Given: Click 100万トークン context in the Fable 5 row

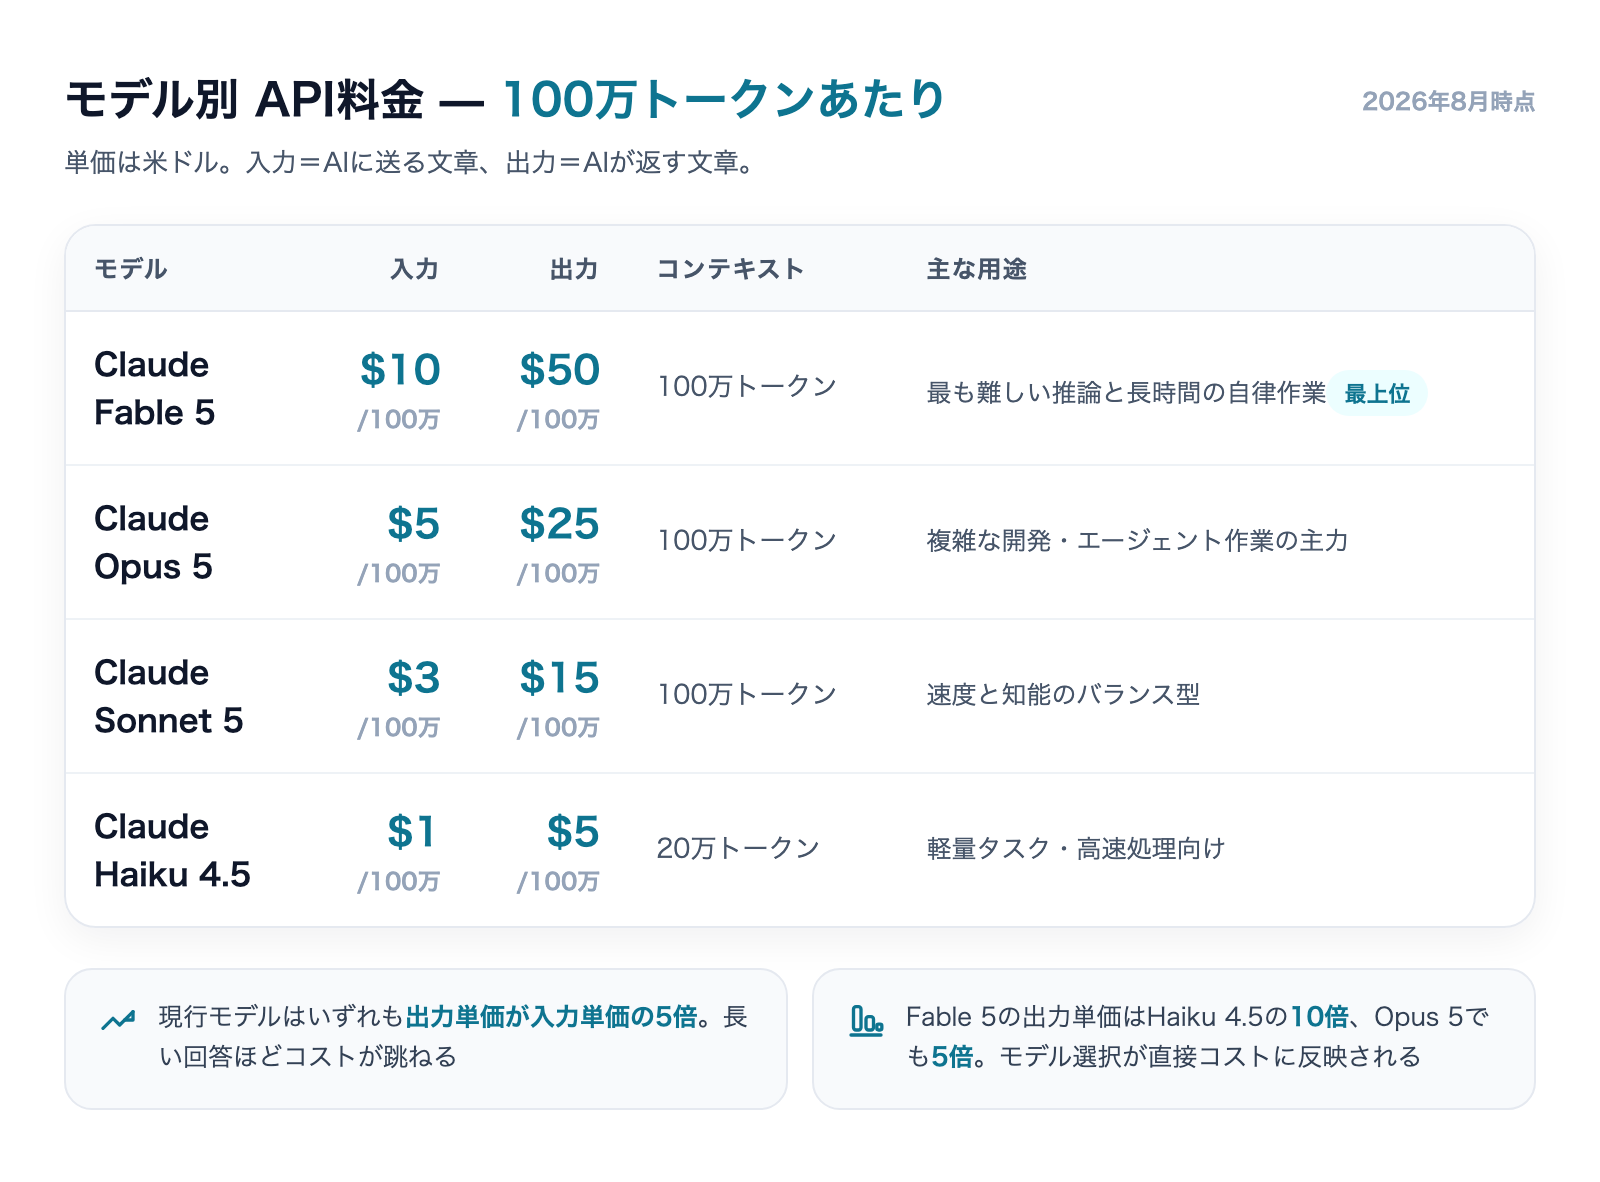Looking at the screenshot, I should click(x=747, y=386).
